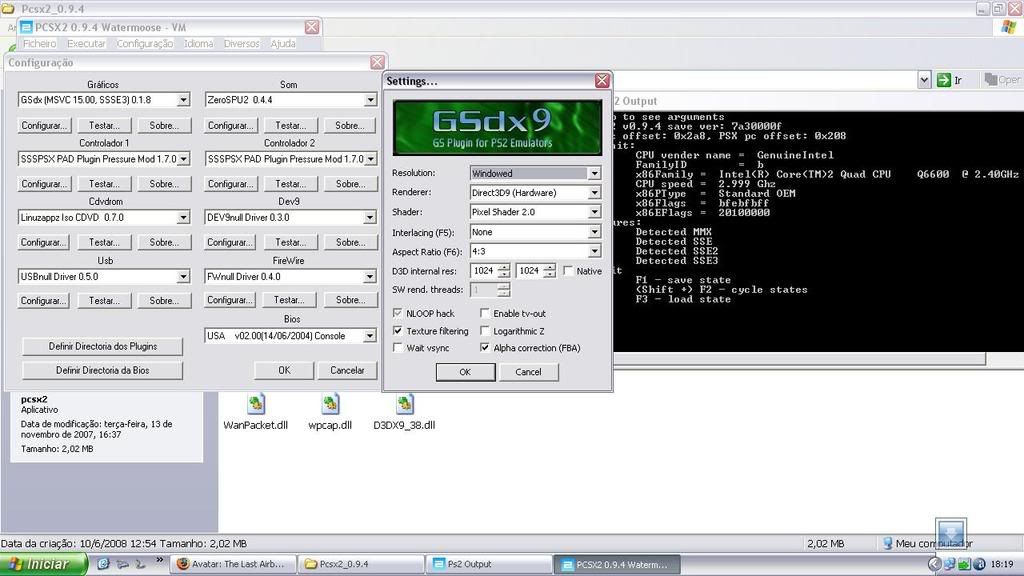Open Meu computador icon in status bar
The height and width of the screenshot is (576, 1024).
(x=888, y=543)
